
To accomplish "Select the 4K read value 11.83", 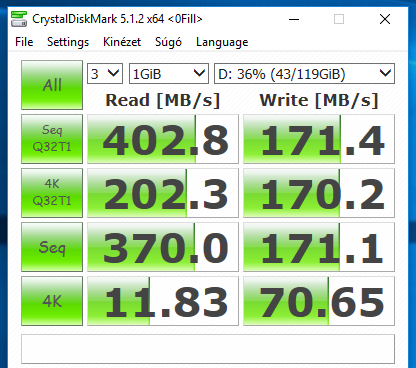I will pos(163,301).
